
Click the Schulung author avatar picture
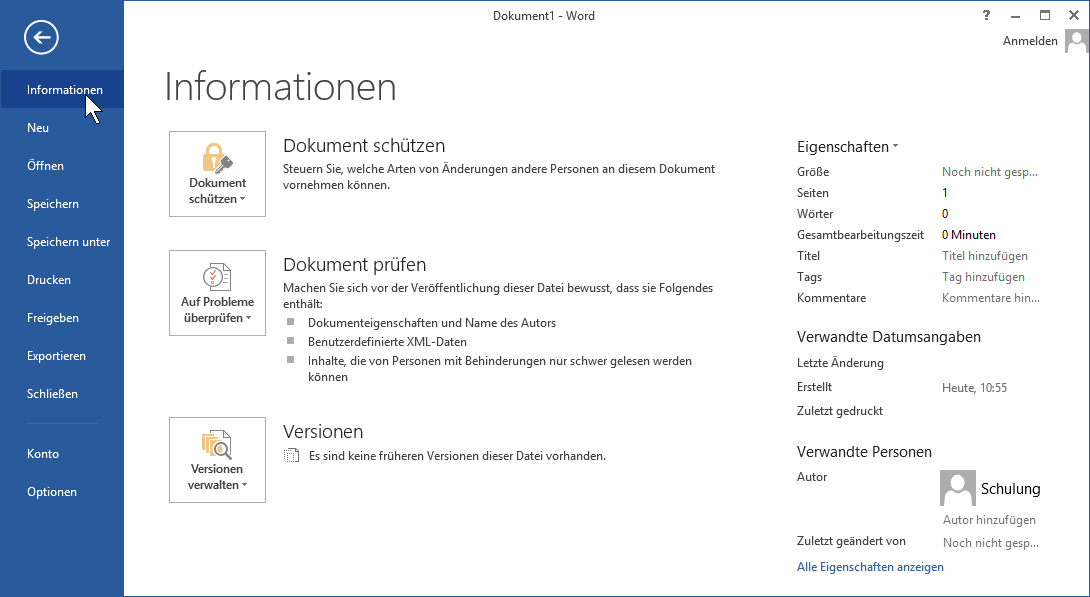coord(957,488)
